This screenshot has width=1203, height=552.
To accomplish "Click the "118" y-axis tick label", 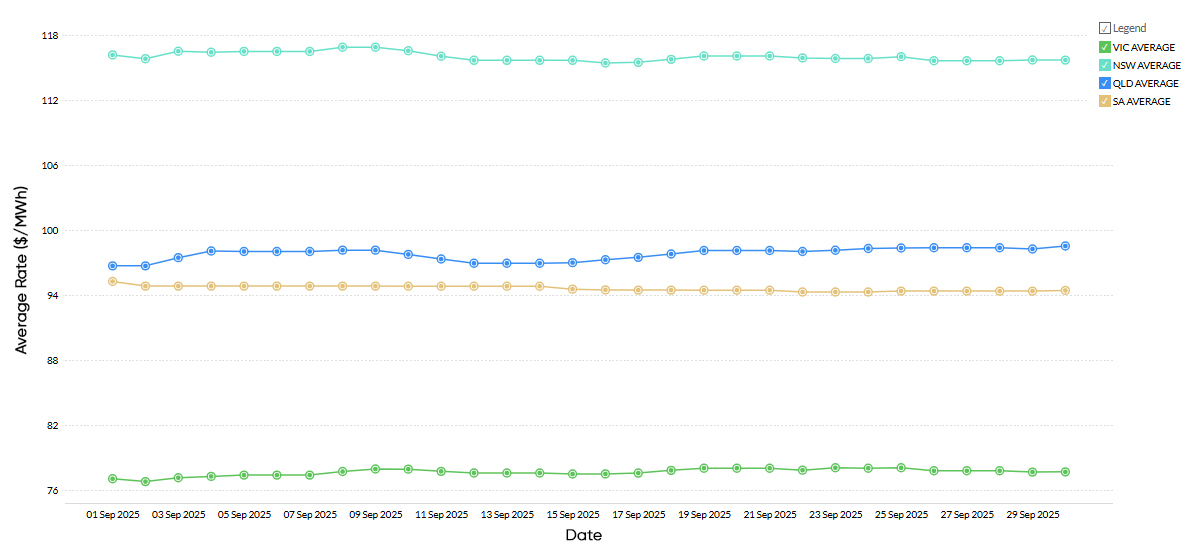I will [x=50, y=36].
